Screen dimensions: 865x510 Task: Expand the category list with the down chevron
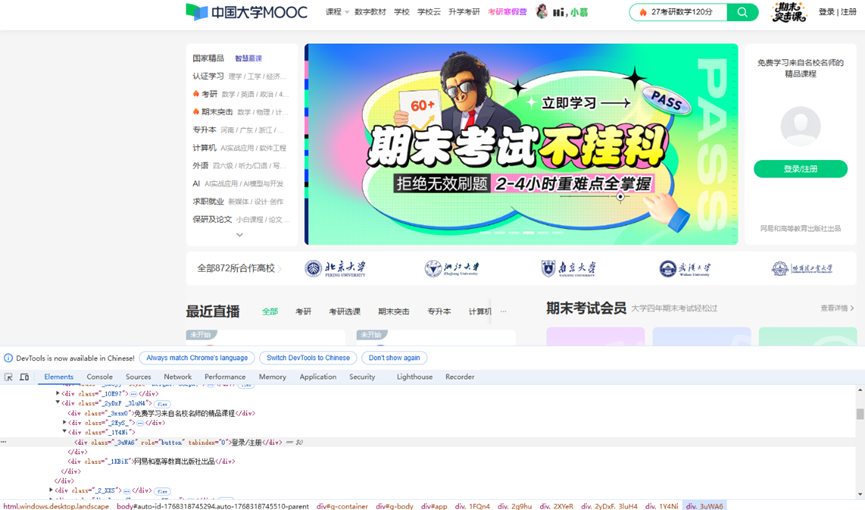point(239,235)
